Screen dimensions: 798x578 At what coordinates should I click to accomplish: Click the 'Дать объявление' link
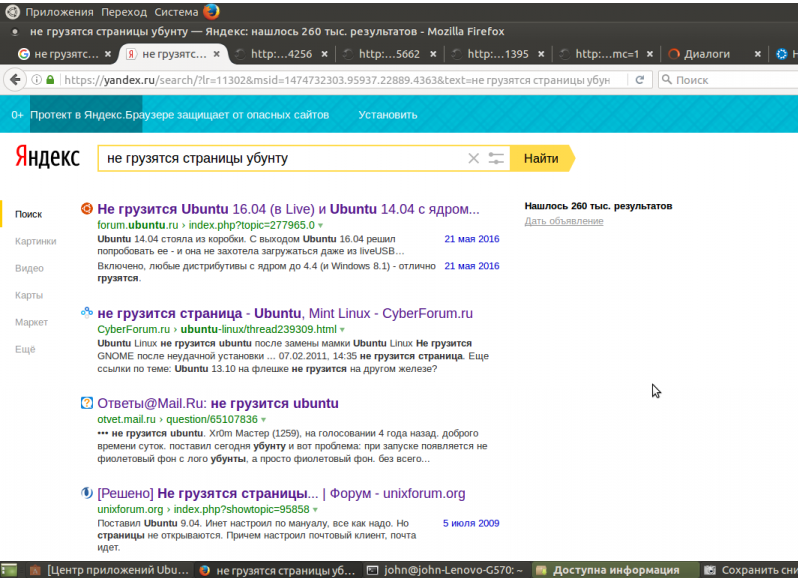click(564, 221)
